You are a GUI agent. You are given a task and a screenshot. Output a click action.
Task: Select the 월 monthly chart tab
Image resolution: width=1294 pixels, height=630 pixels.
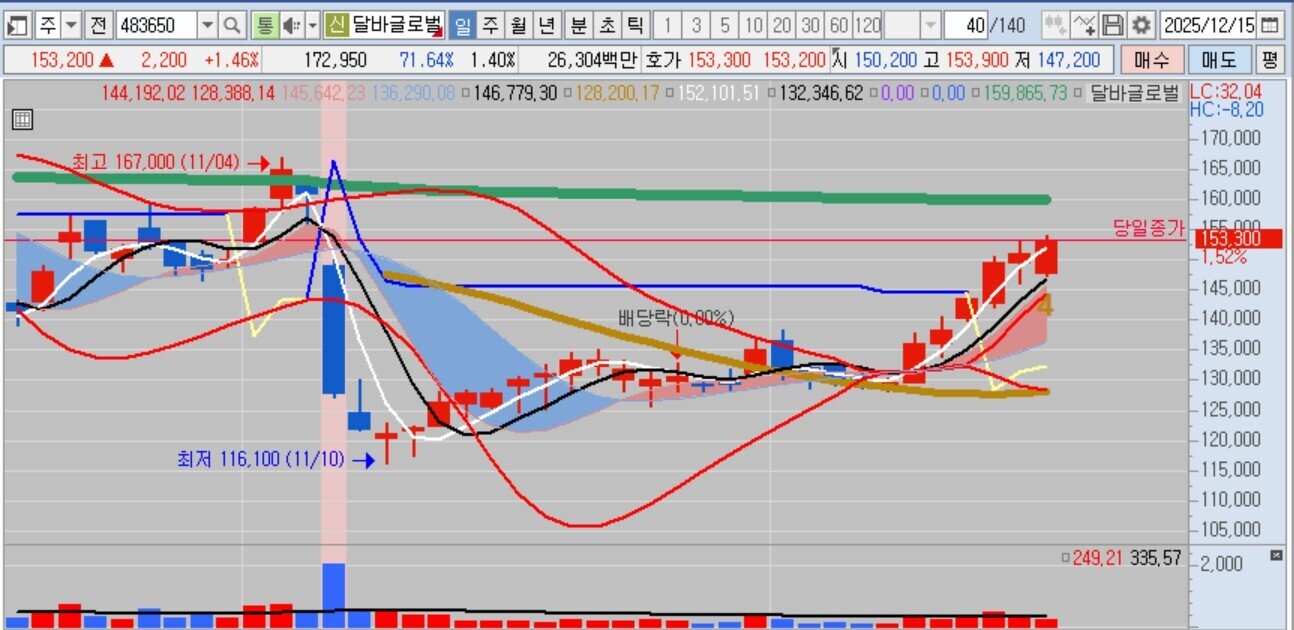(518, 25)
